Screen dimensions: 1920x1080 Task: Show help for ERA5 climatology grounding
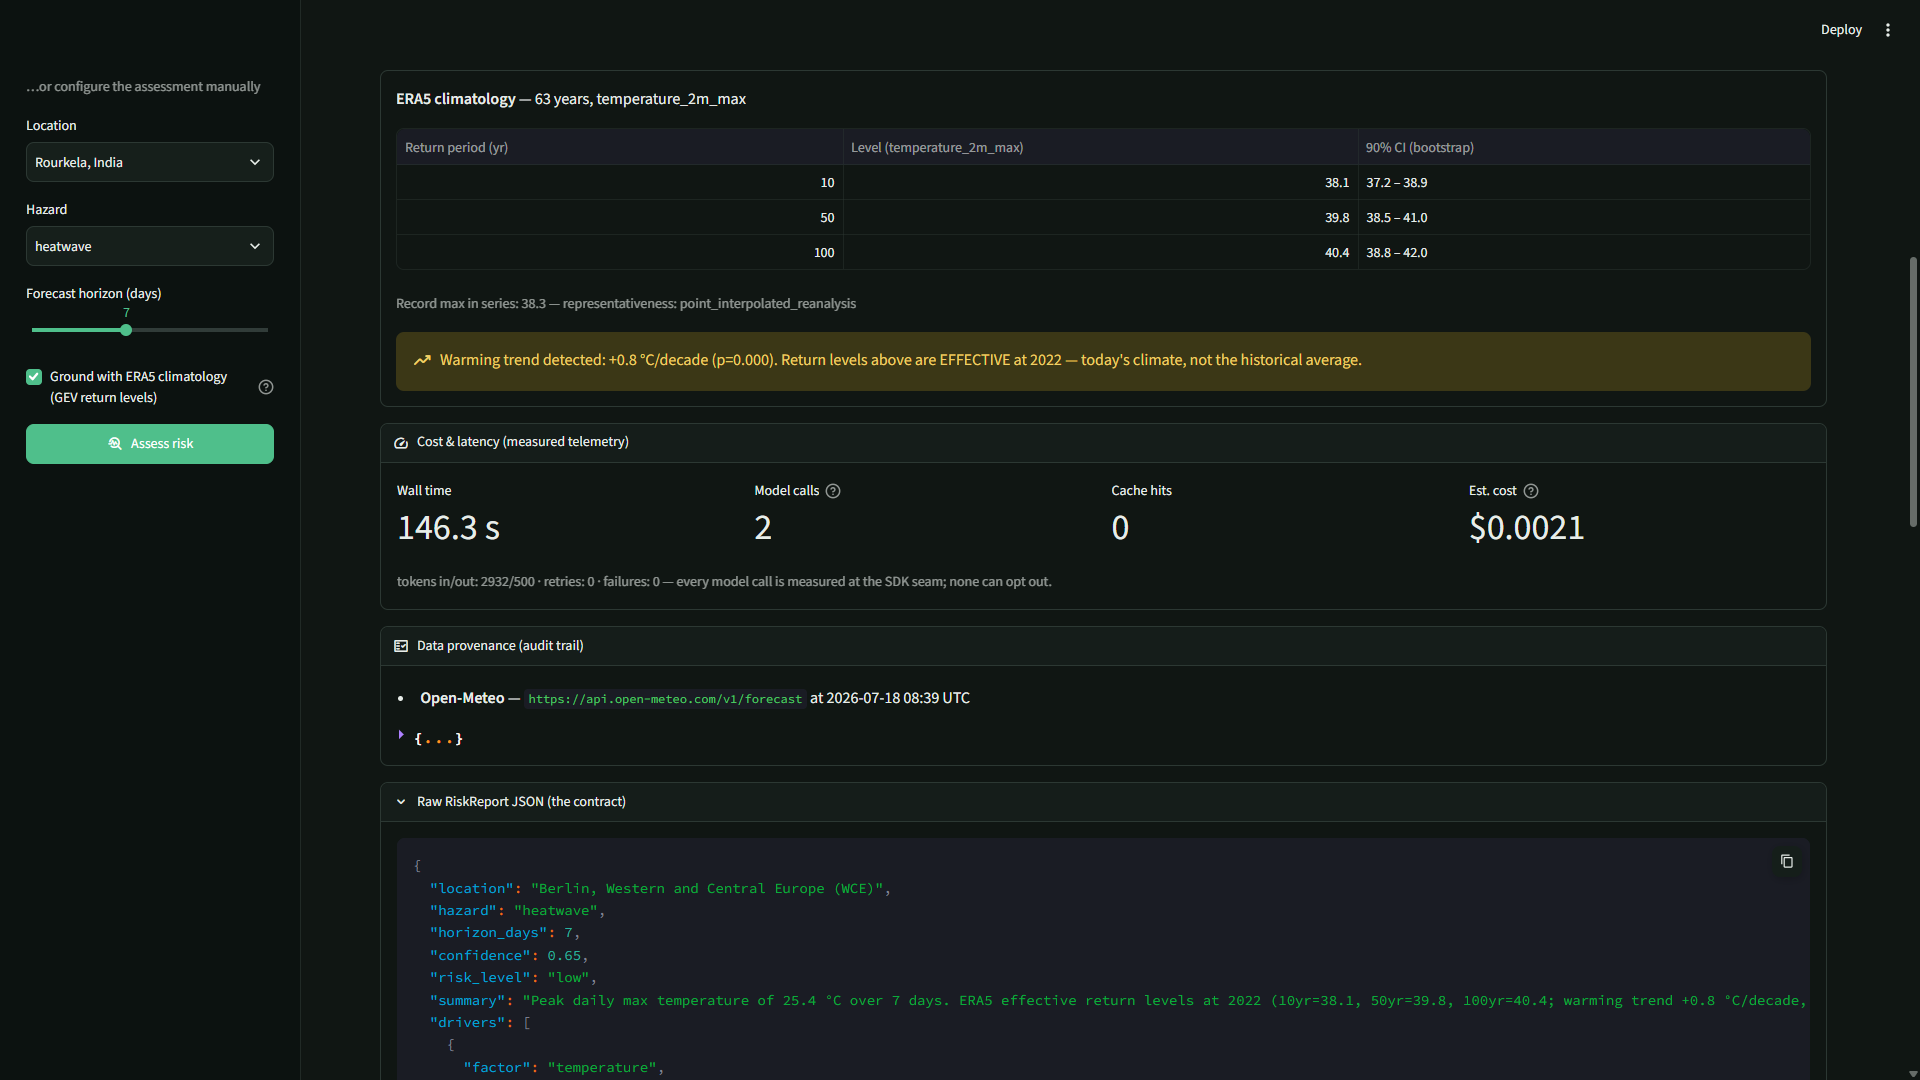pos(266,387)
